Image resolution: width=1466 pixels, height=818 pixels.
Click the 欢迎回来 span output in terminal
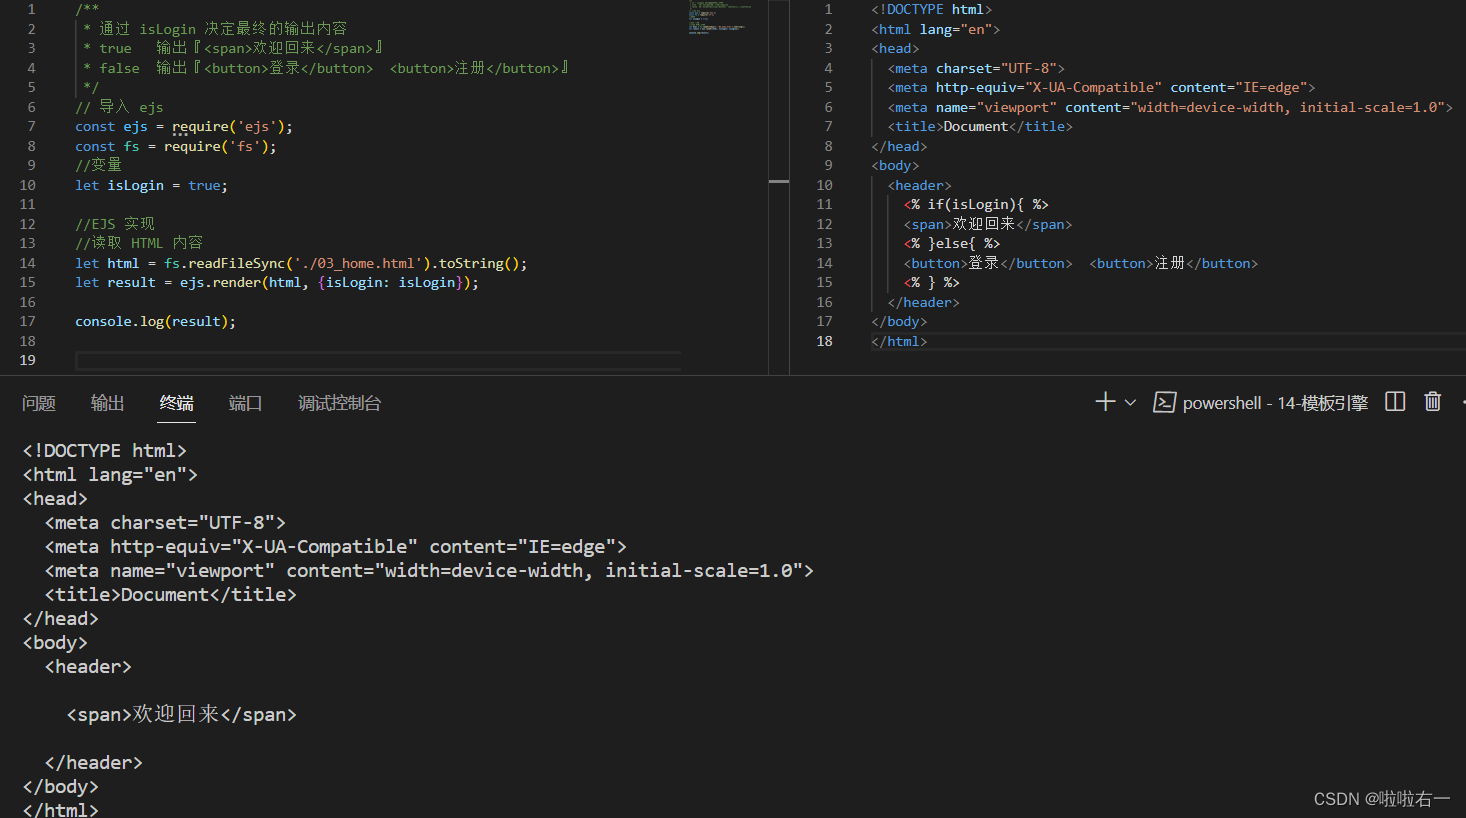click(182, 714)
